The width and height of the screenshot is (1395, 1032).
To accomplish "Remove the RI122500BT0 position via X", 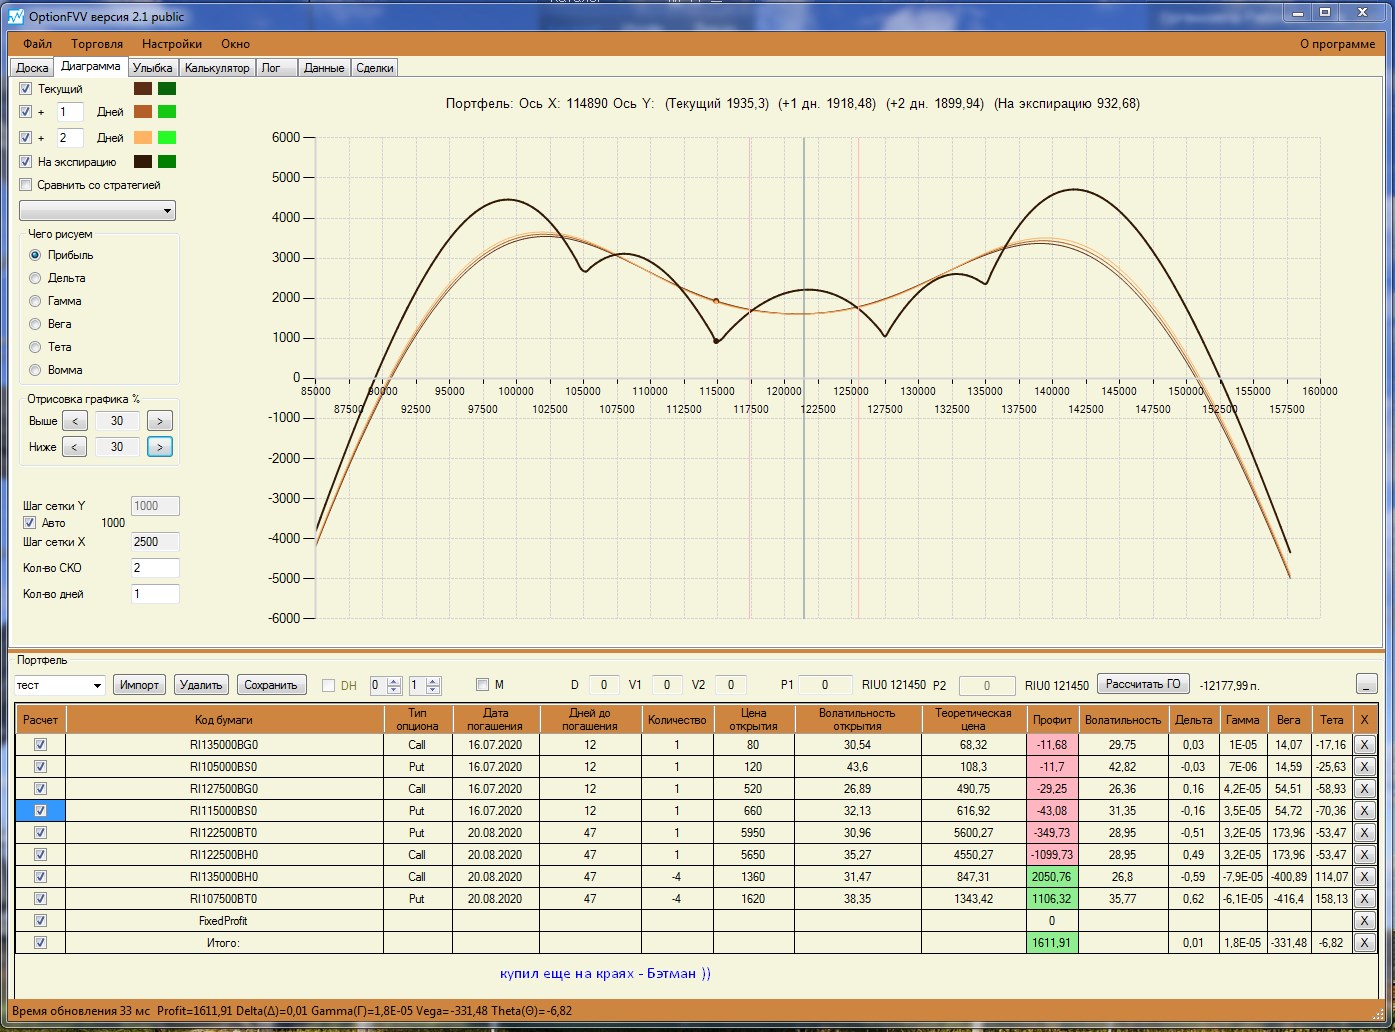I will (x=1364, y=833).
